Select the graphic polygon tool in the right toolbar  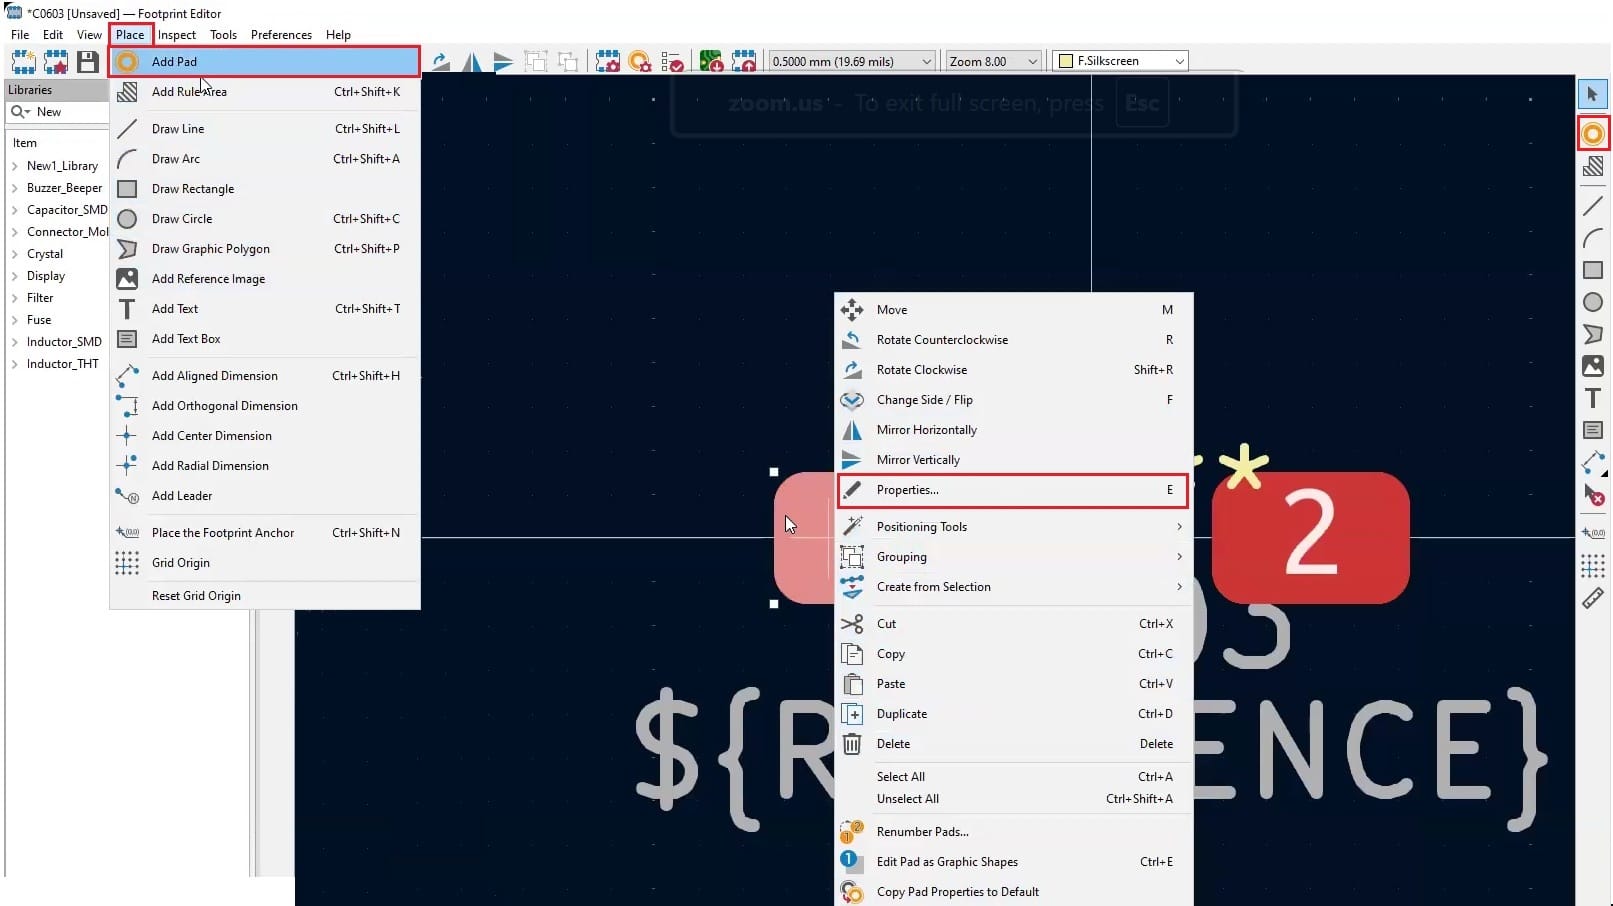coord(1593,334)
